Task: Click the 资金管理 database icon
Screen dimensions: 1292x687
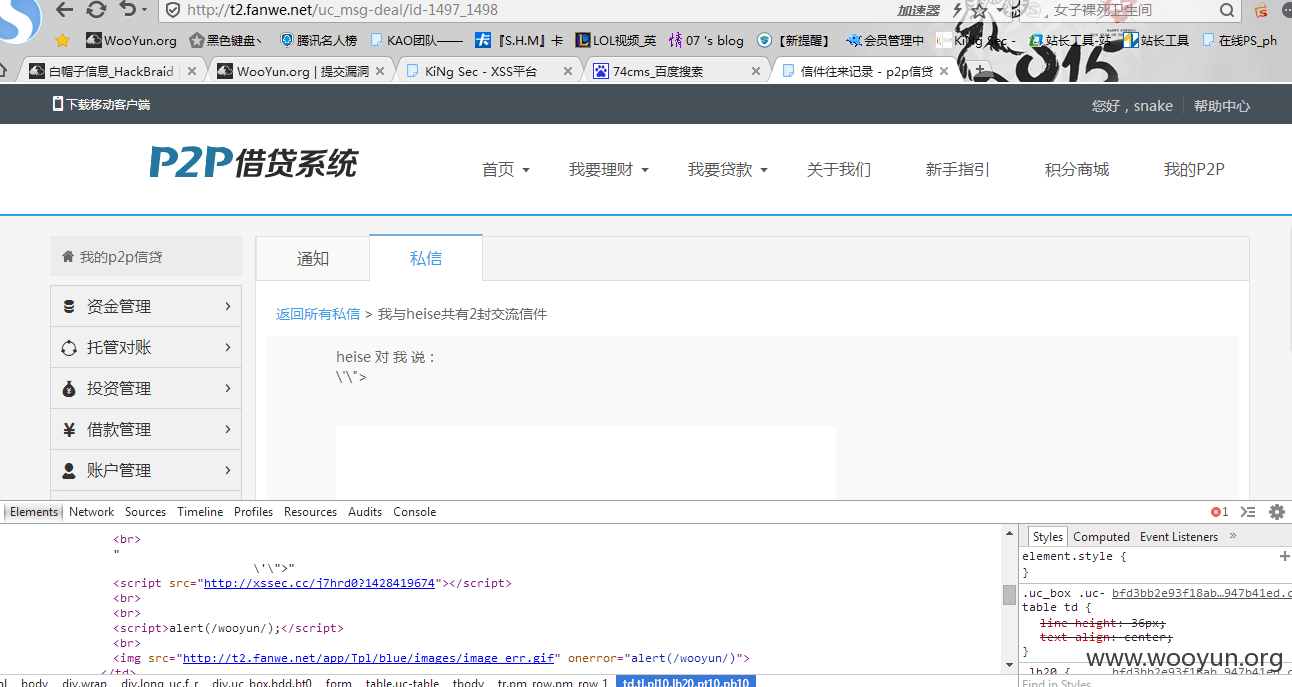Action: [x=69, y=307]
